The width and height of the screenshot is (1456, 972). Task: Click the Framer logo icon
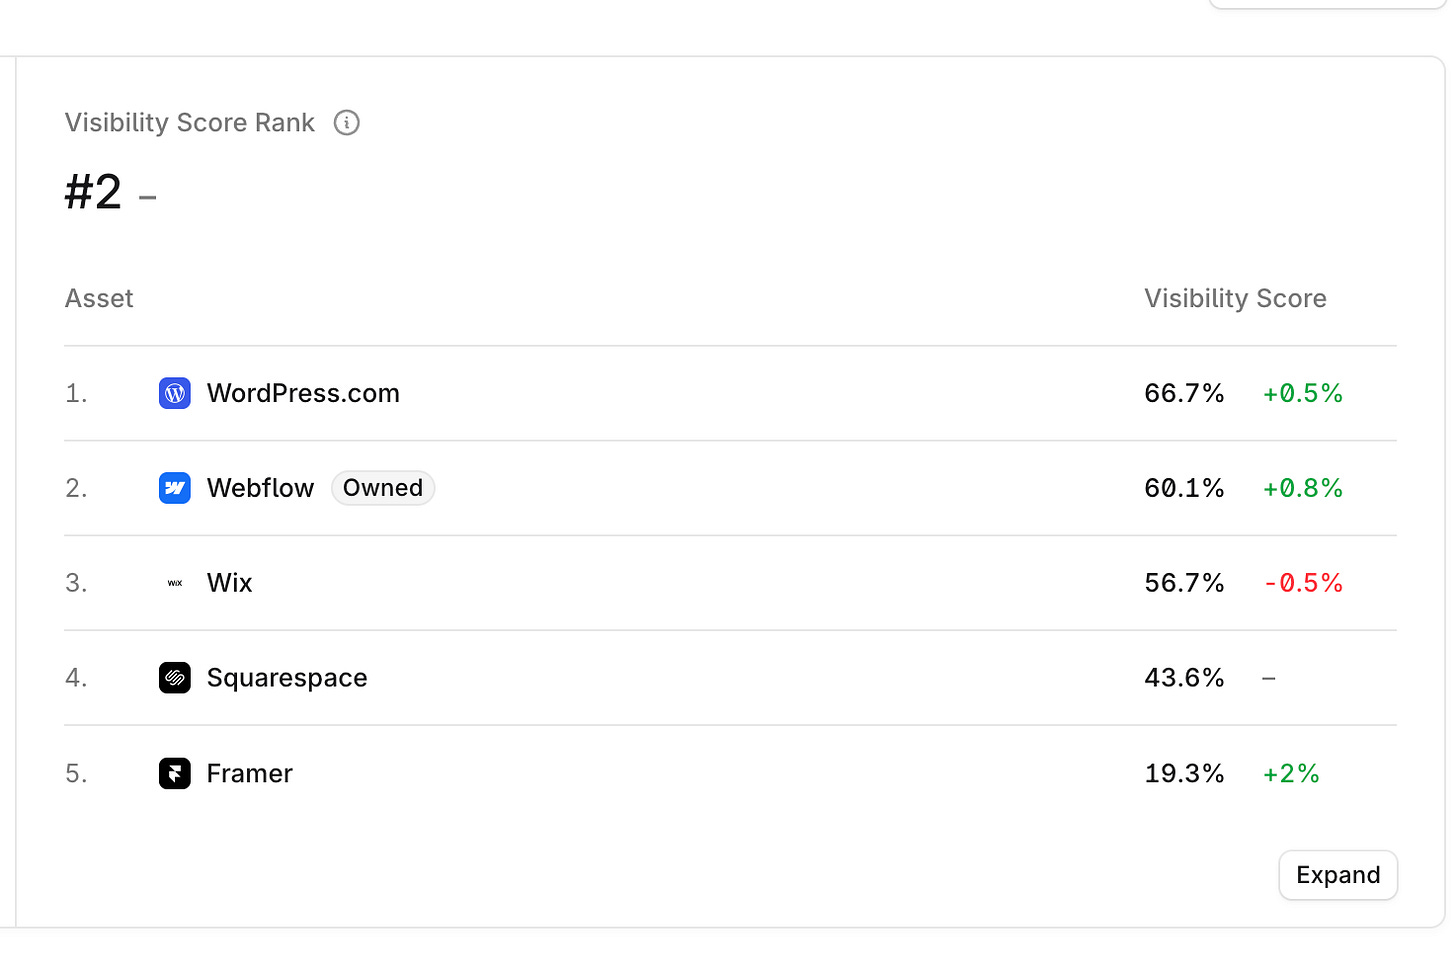pyautogui.click(x=175, y=773)
